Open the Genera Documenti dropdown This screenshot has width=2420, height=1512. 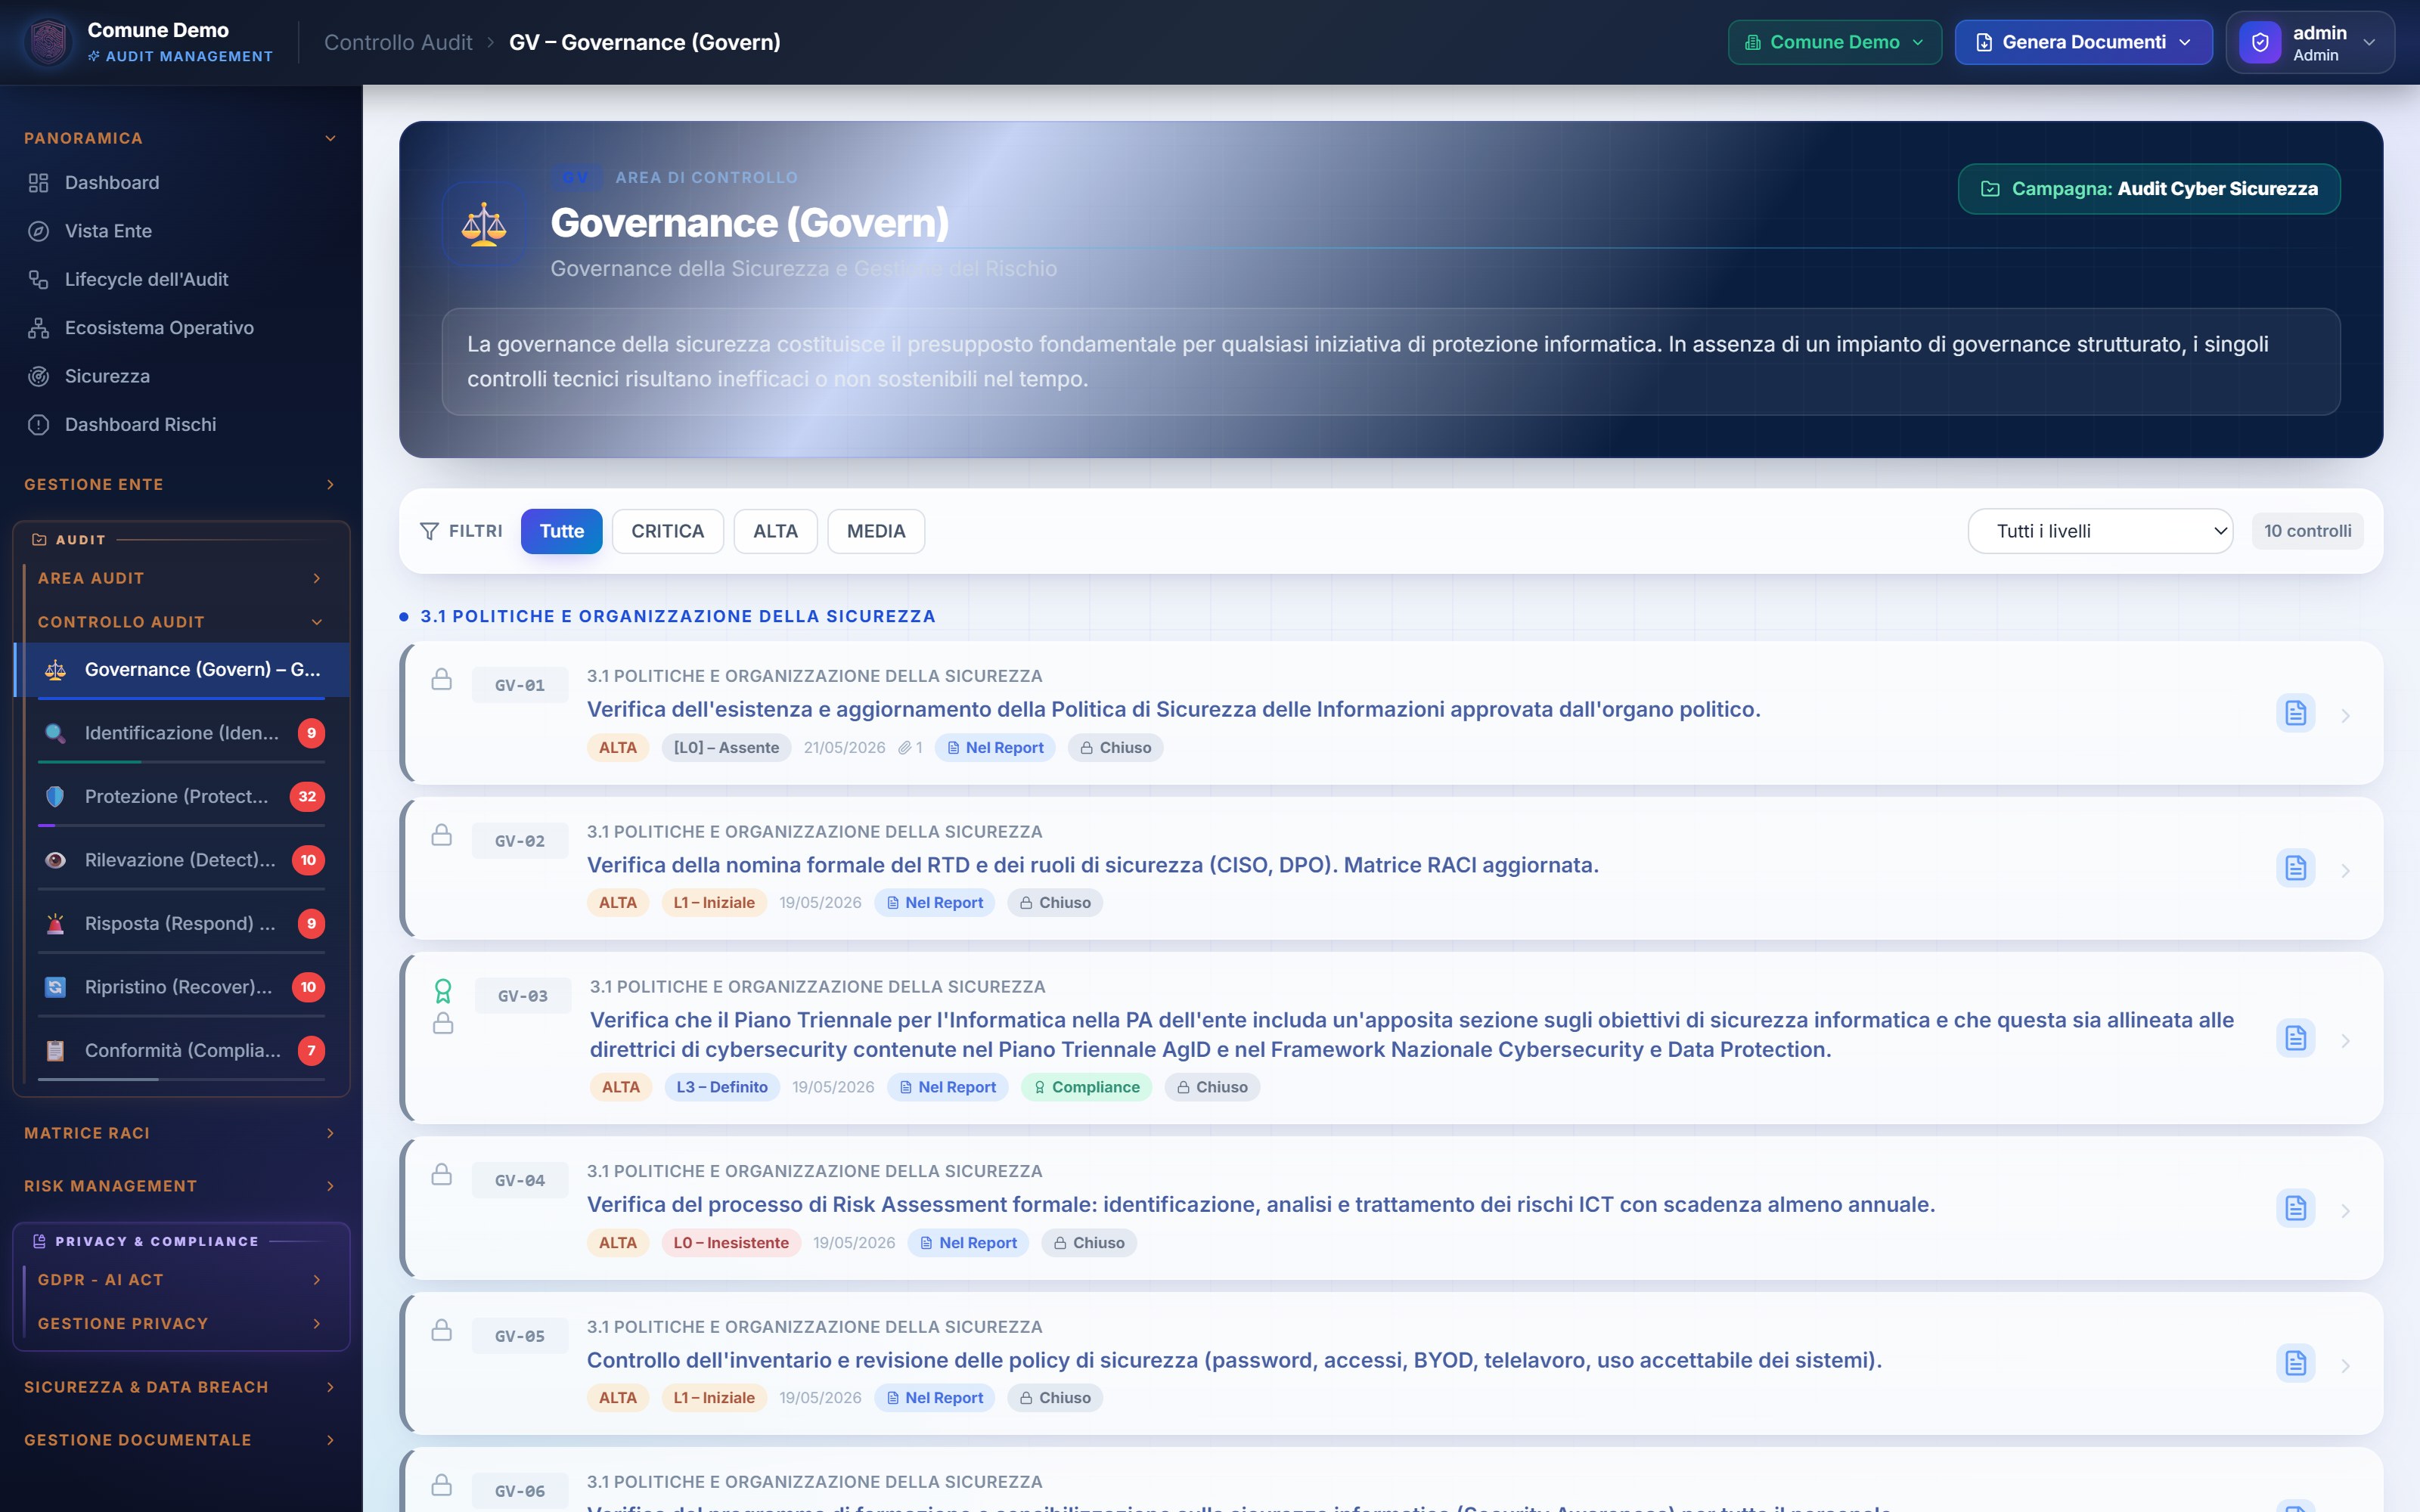(2083, 42)
